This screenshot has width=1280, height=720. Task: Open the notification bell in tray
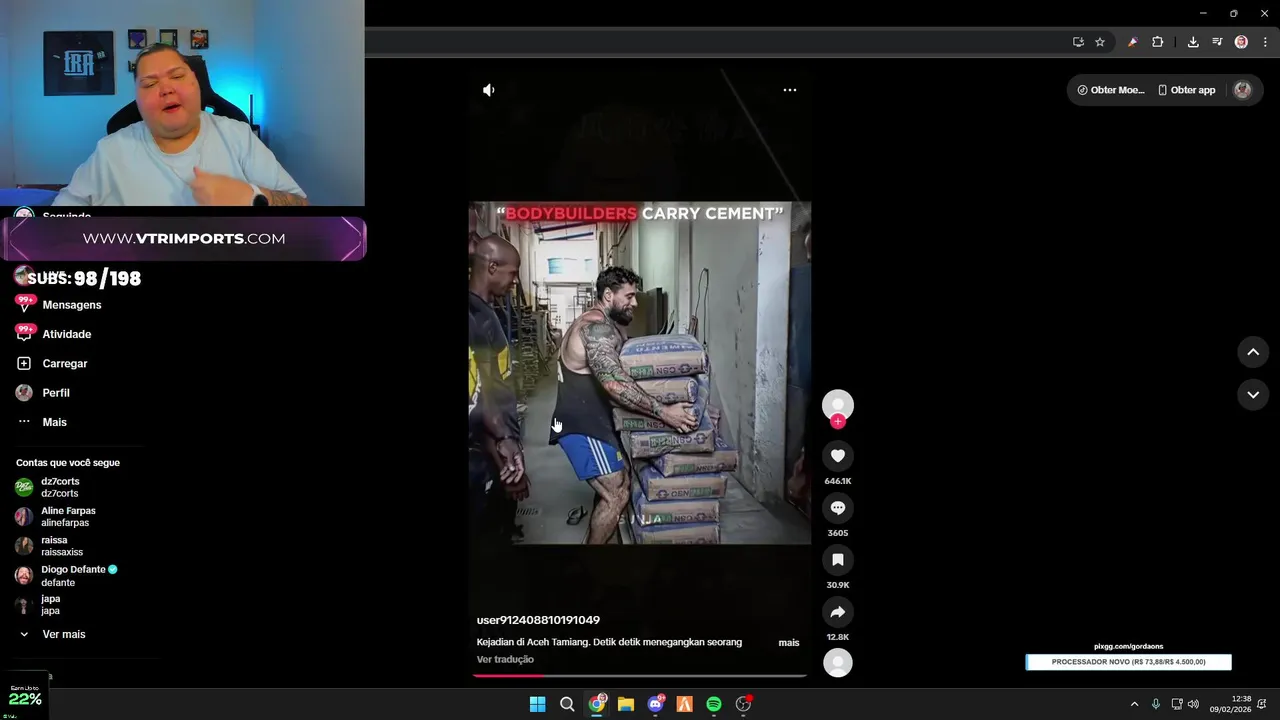click(1263, 704)
